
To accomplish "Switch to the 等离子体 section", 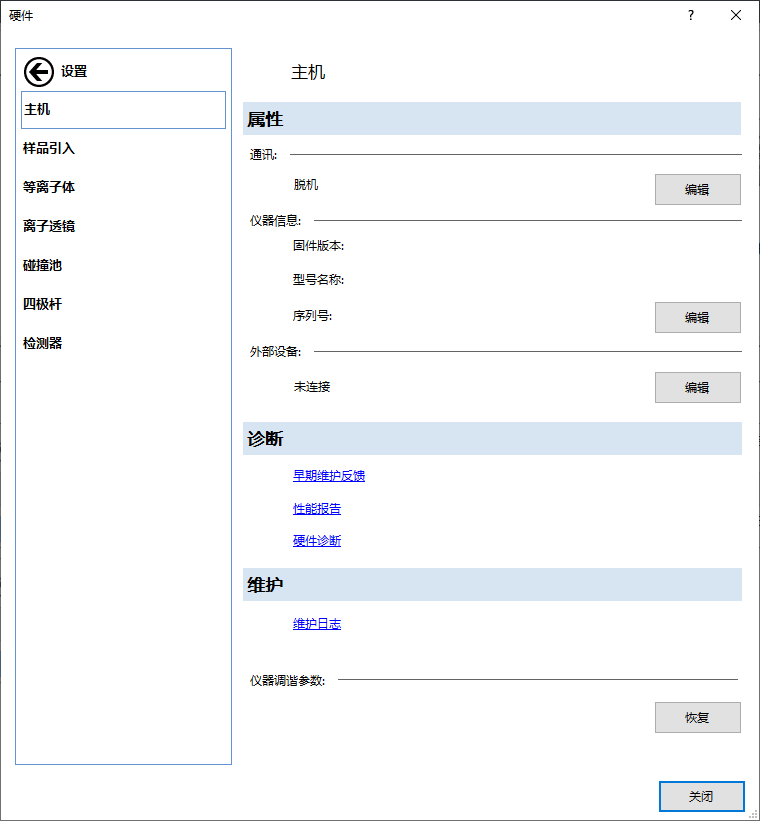I will (49, 187).
